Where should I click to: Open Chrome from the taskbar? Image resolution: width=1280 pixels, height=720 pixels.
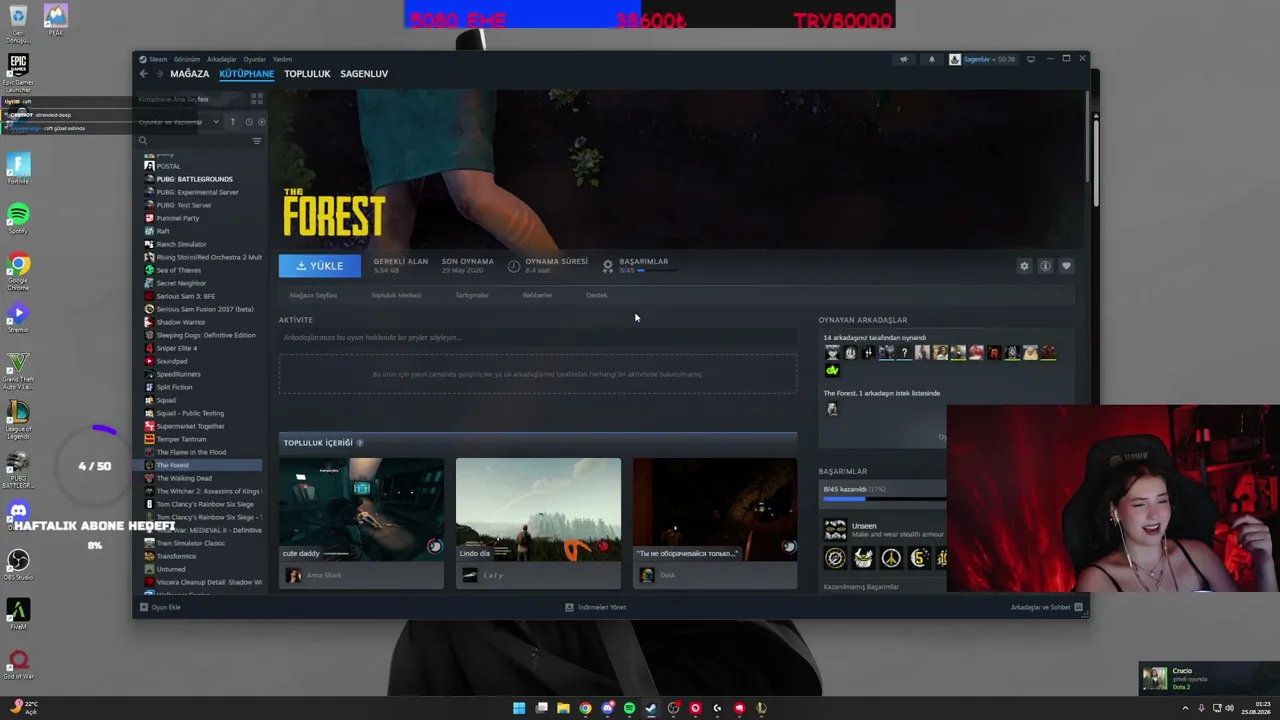tap(585, 708)
